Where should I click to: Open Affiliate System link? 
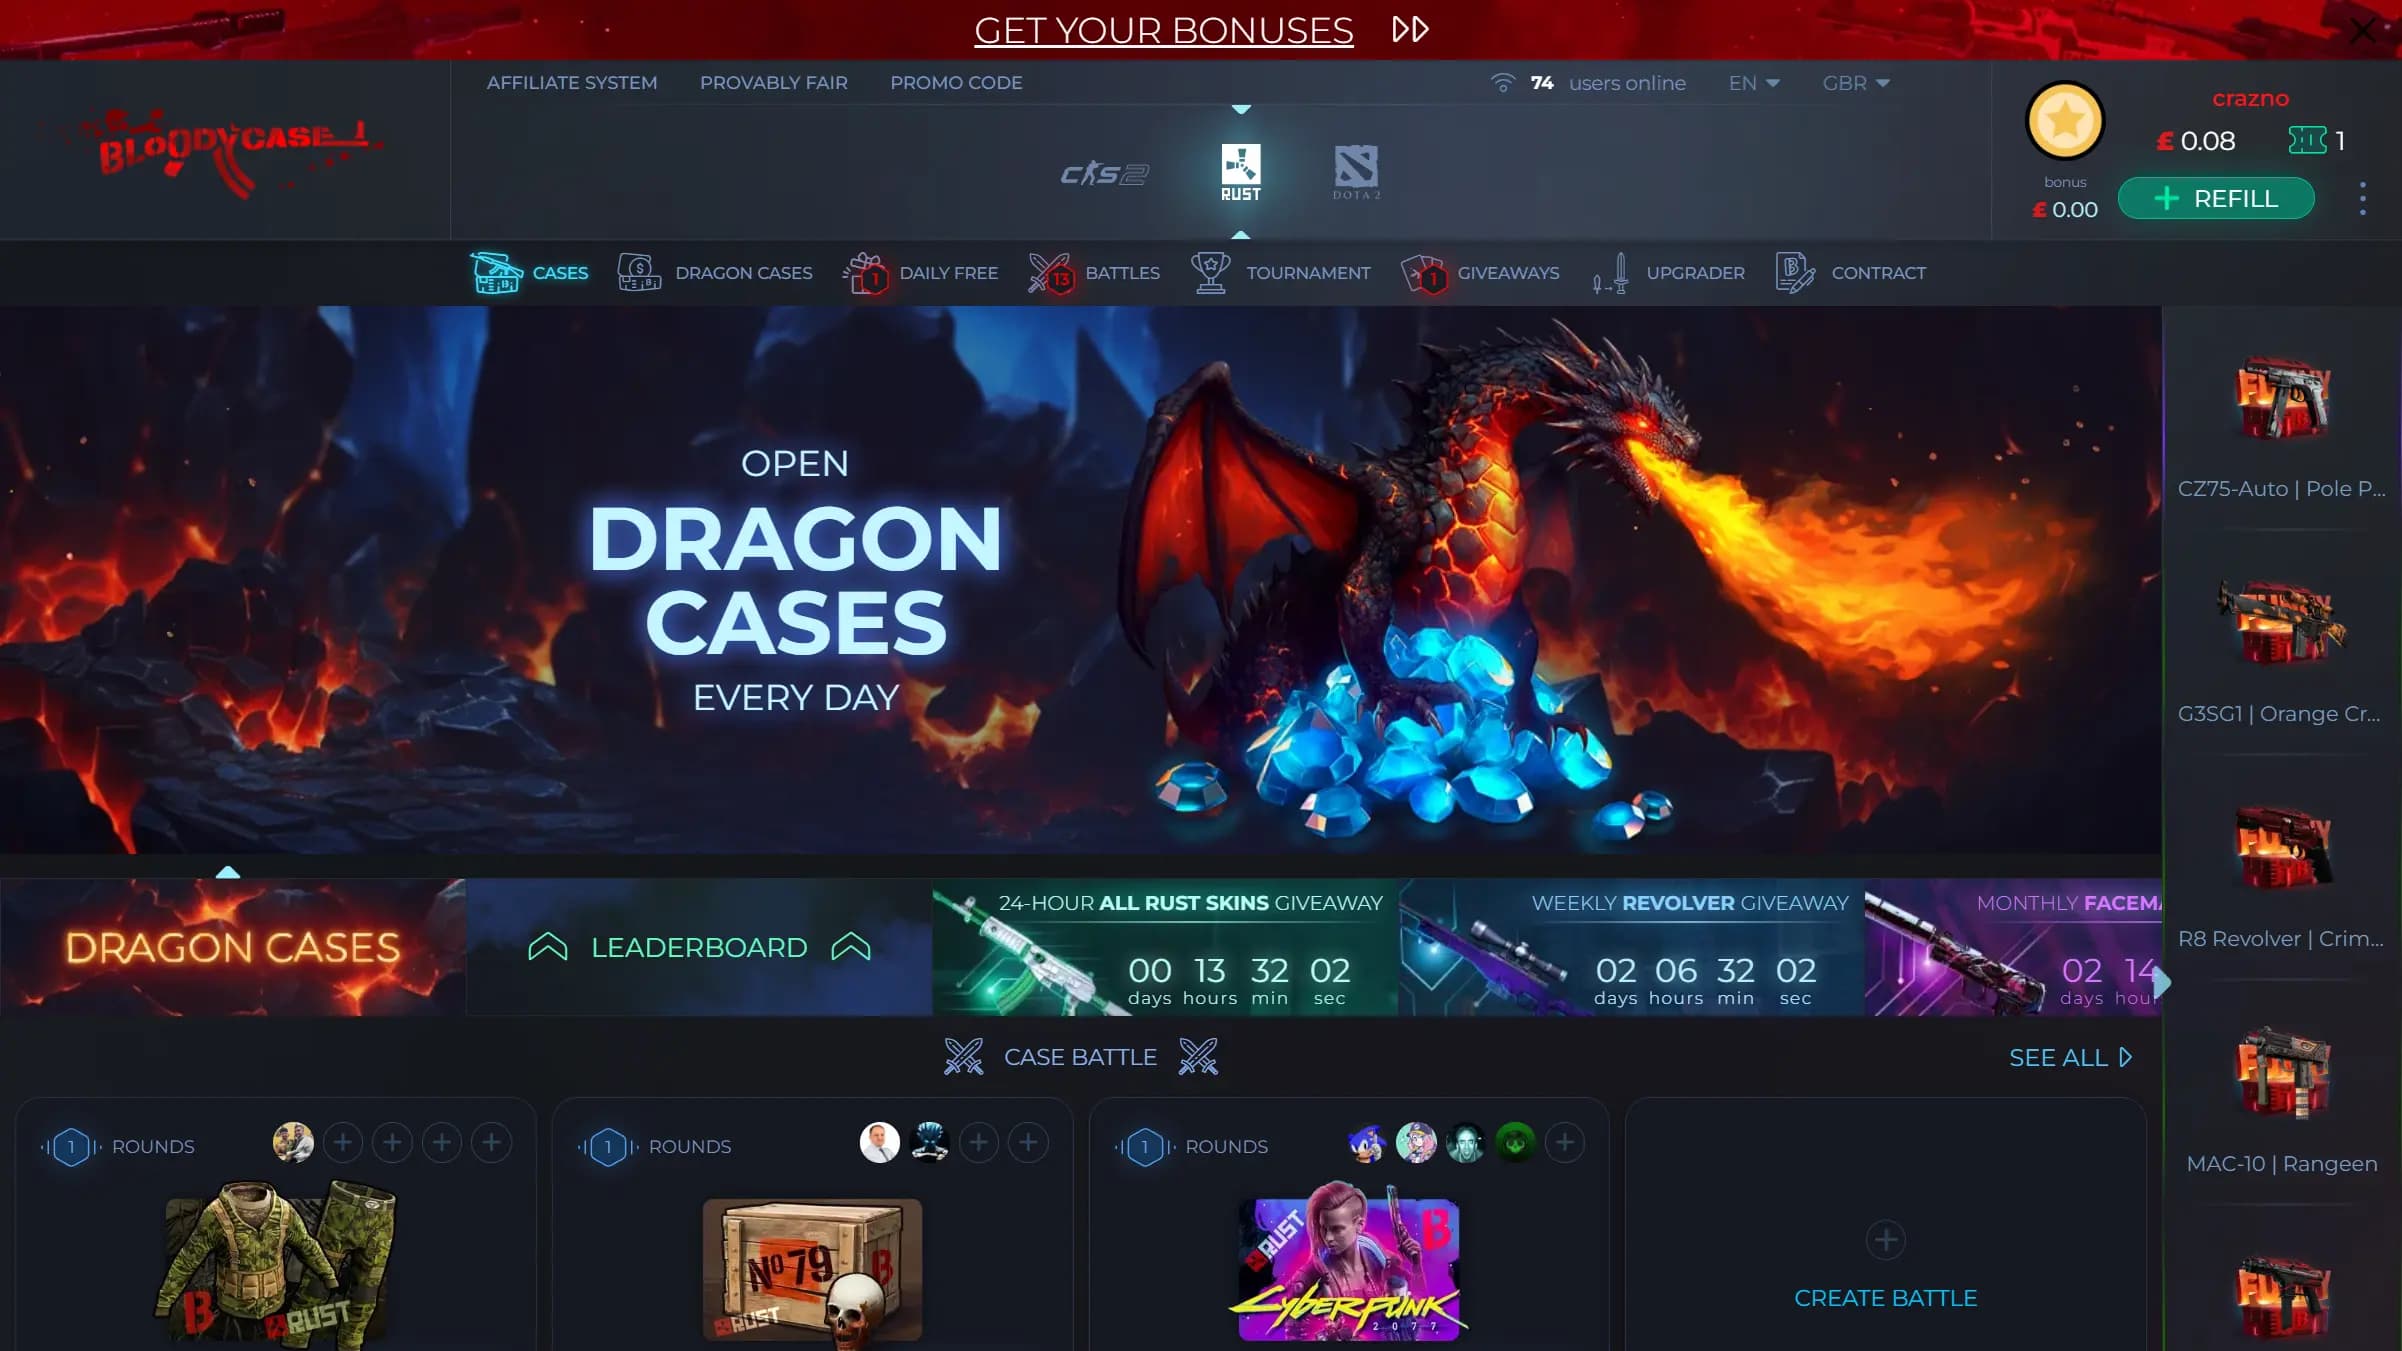click(572, 83)
